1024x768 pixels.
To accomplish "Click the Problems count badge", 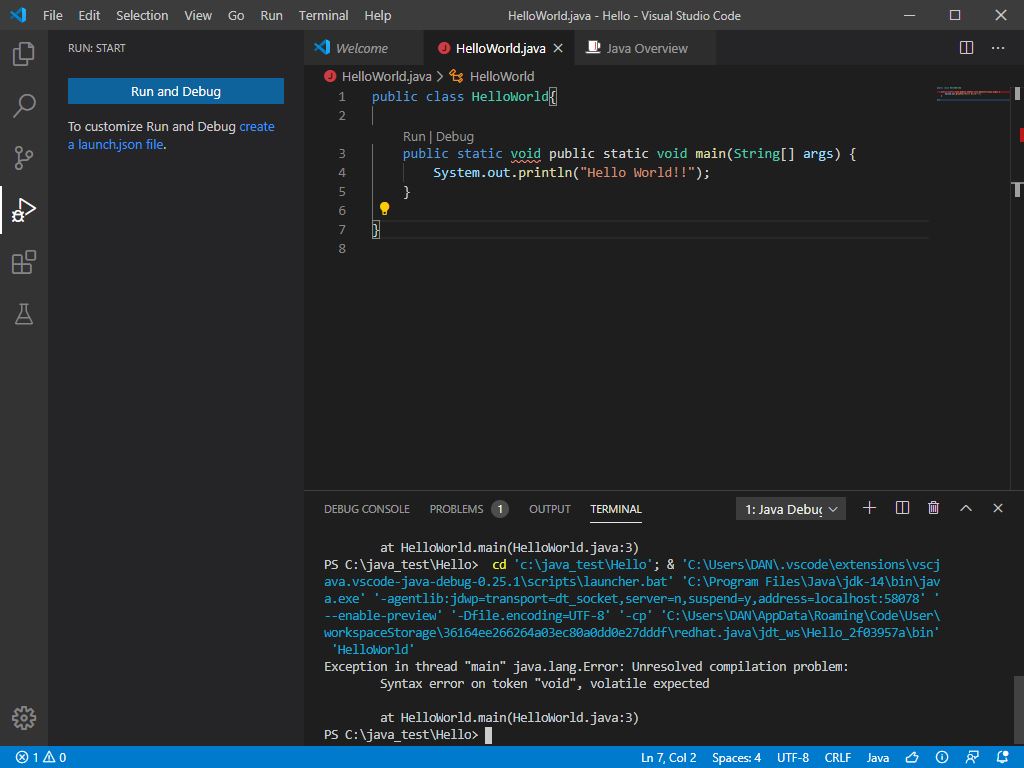I will pos(500,509).
